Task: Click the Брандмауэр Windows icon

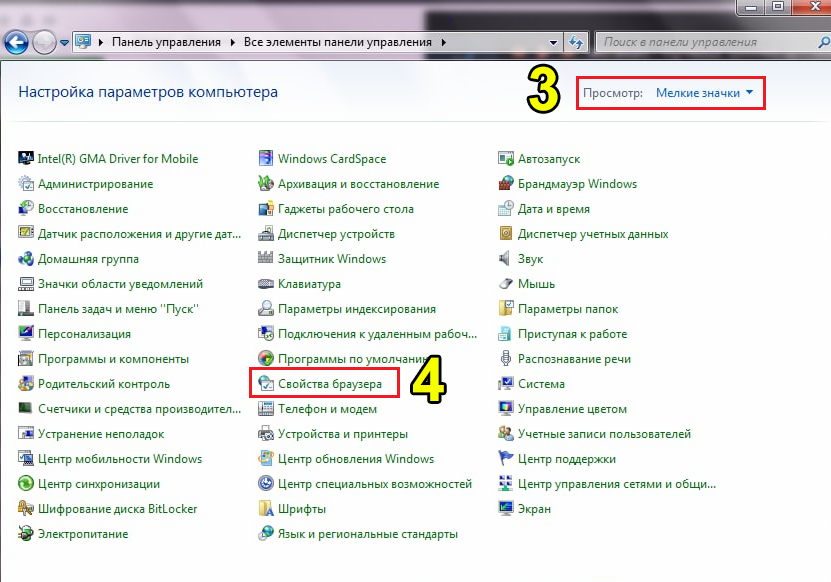Action: click(x=506, y=183)
